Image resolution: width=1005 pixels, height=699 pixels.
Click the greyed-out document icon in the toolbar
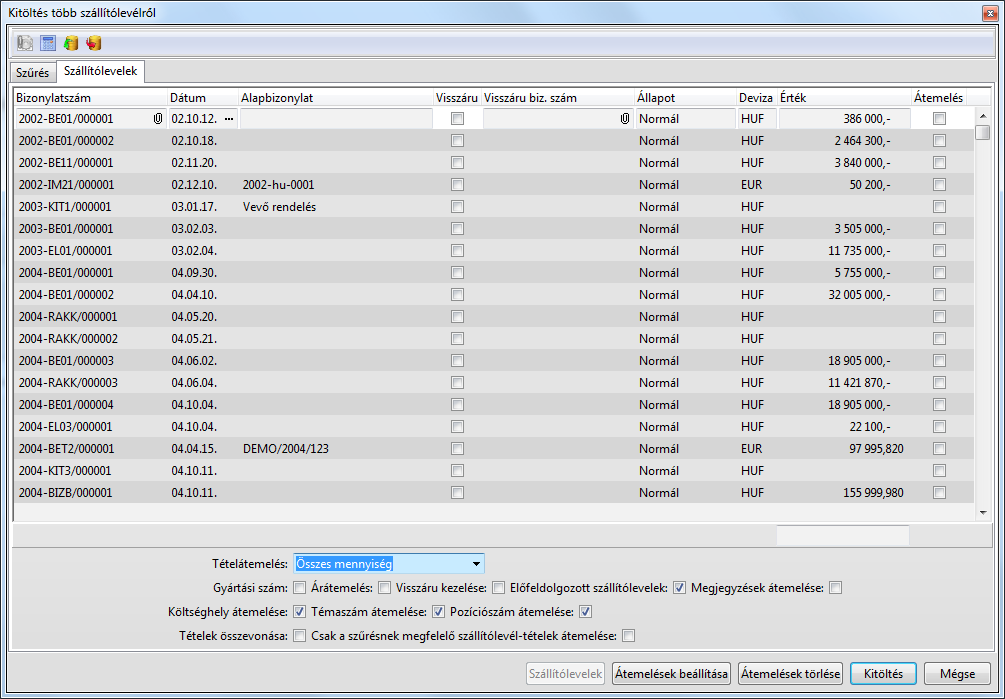25,43
